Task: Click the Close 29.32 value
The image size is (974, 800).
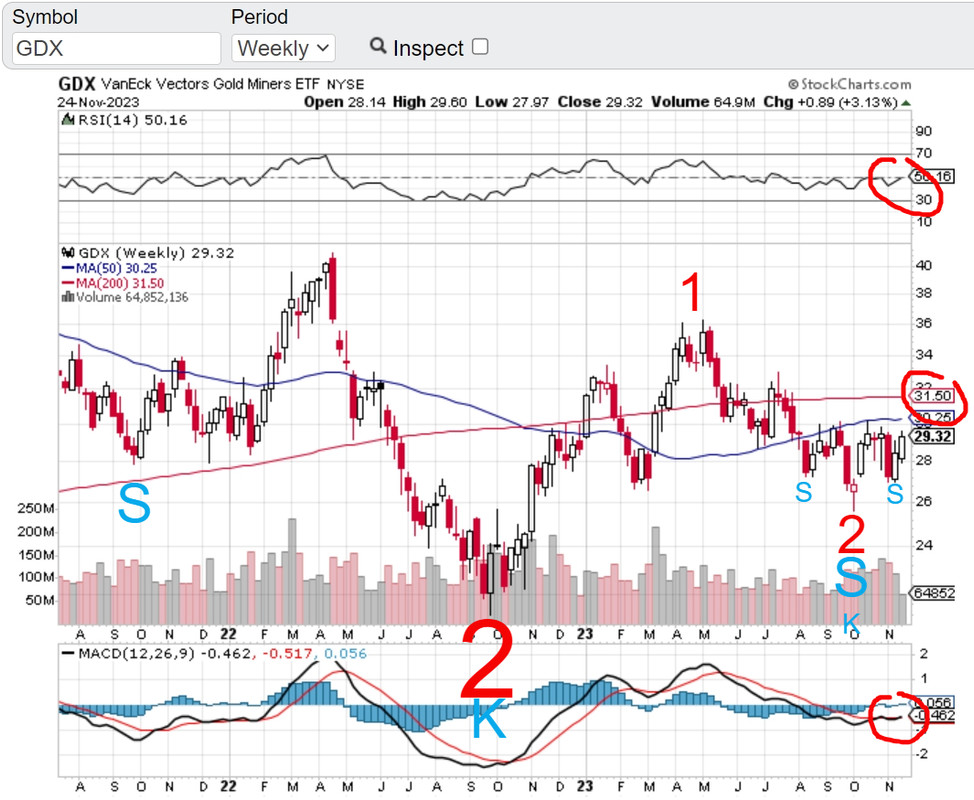Action: tap(599, 102)
